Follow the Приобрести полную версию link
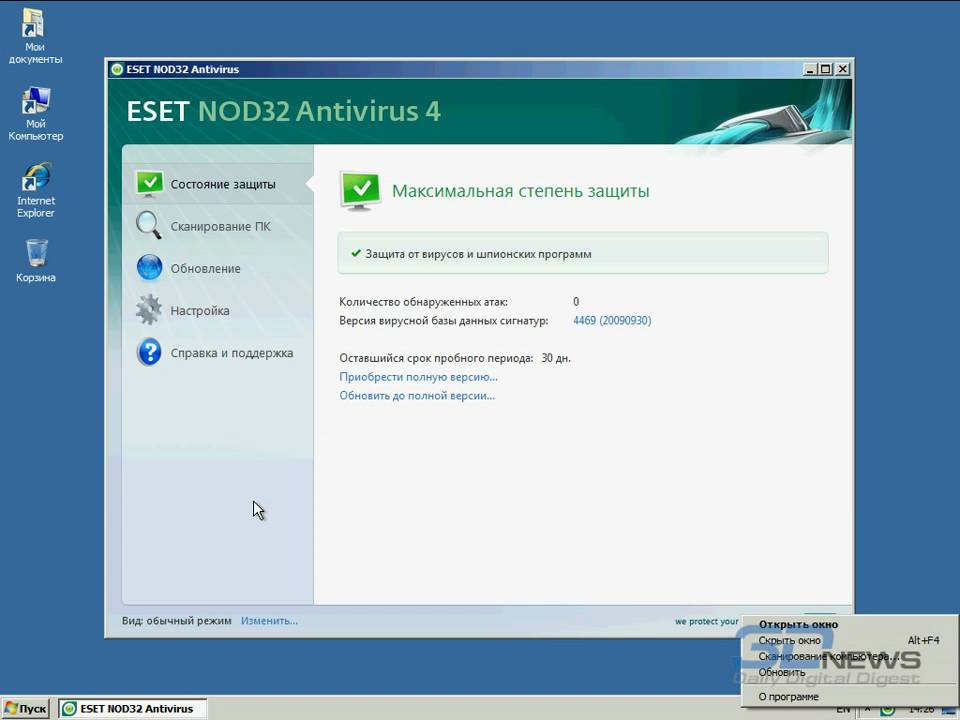960x720 pixels. click(x=418, y=377)
